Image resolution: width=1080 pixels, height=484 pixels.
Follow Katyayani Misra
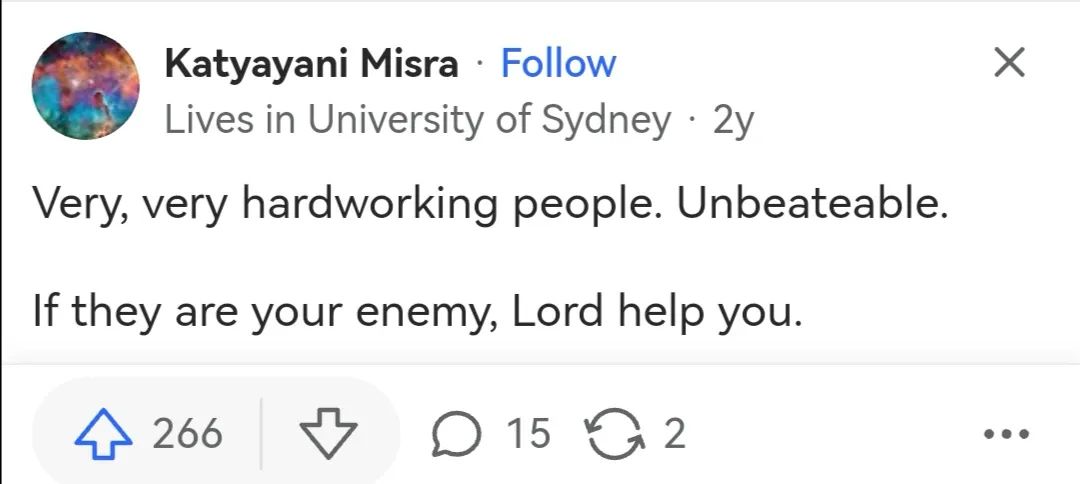coord(558,64)
